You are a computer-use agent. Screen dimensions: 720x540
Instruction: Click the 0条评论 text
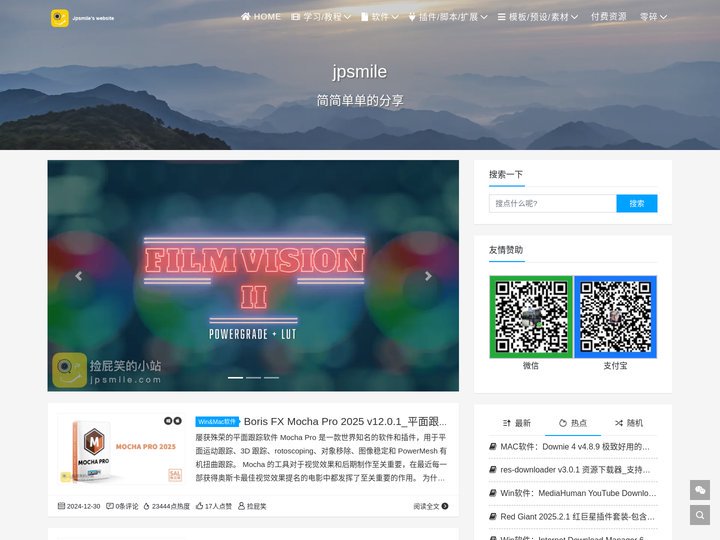[x=127, y=506]
